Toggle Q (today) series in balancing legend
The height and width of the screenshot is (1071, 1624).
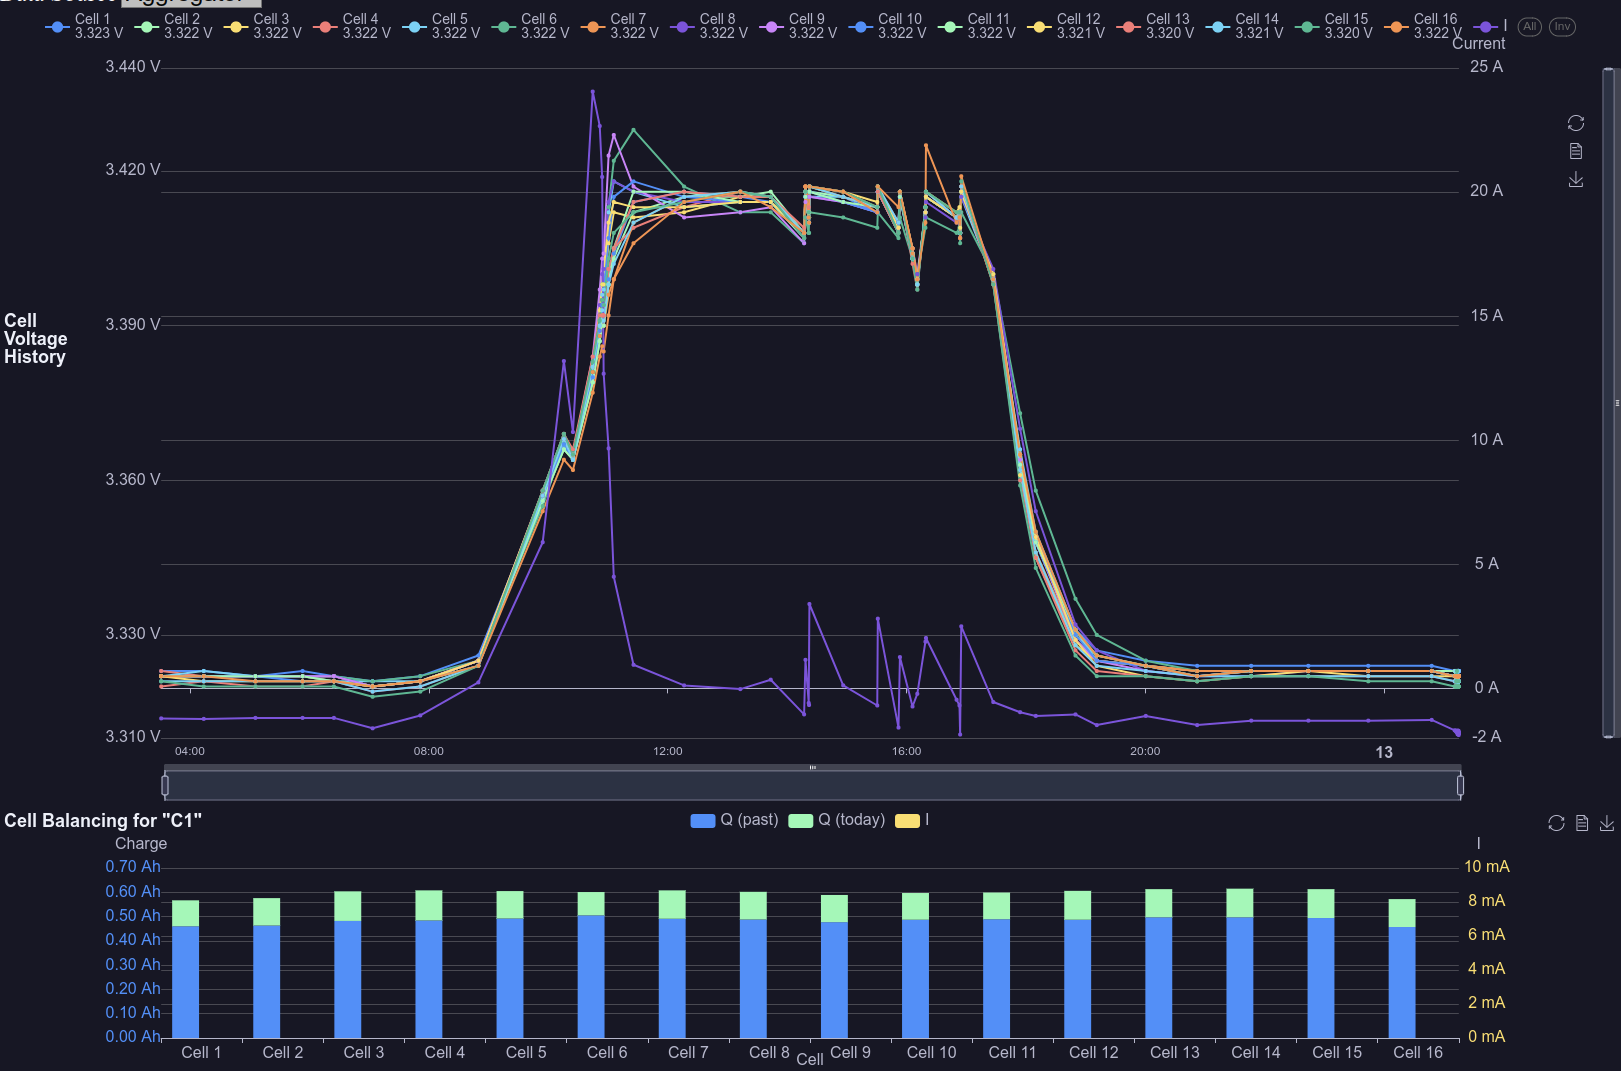[x=837, y=820]
